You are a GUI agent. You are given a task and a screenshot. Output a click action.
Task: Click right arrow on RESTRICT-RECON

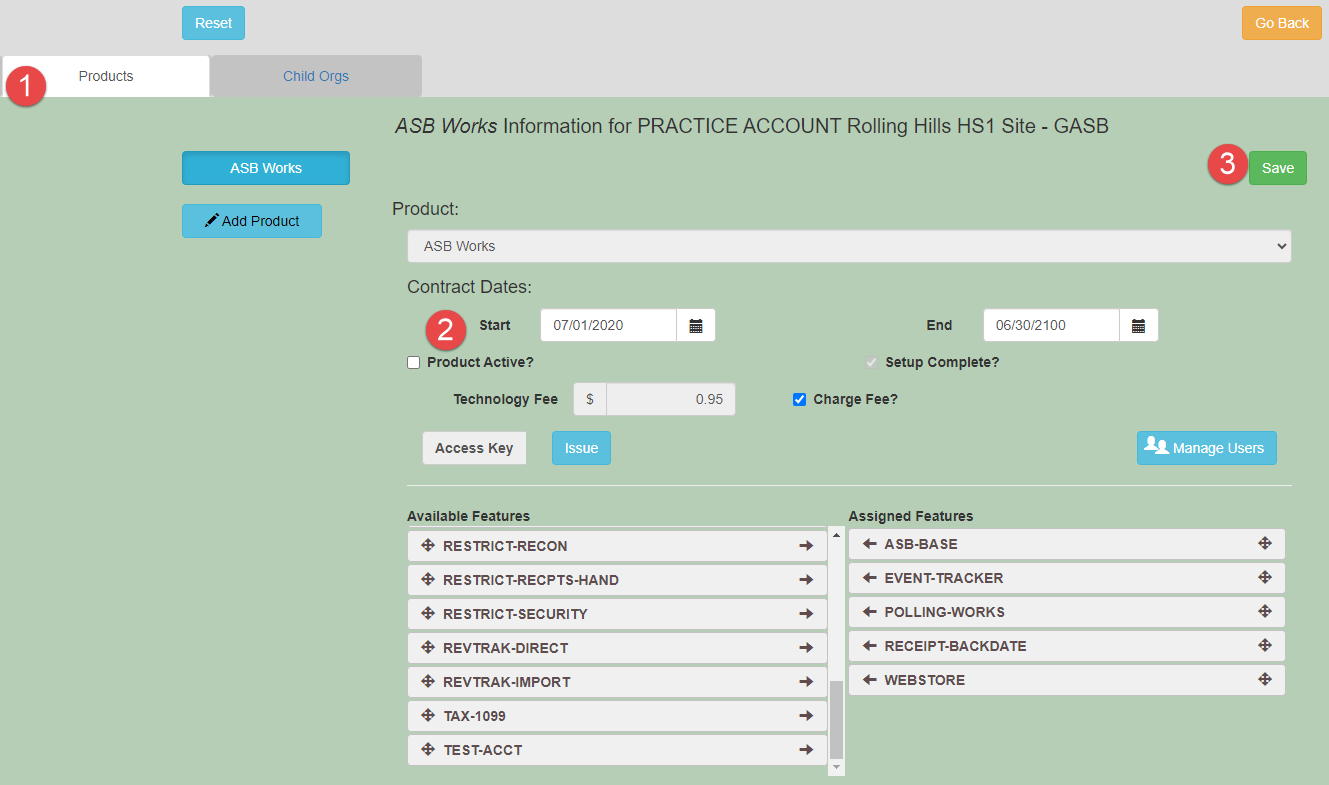tap(806, 546)
